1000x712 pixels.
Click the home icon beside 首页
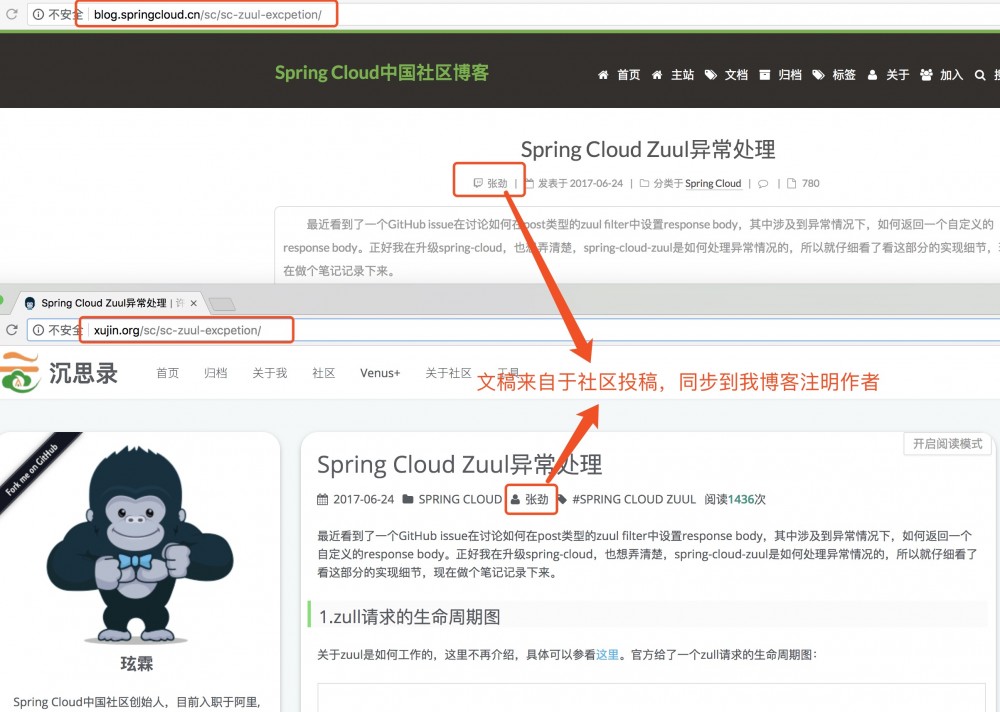click(603, 75)
